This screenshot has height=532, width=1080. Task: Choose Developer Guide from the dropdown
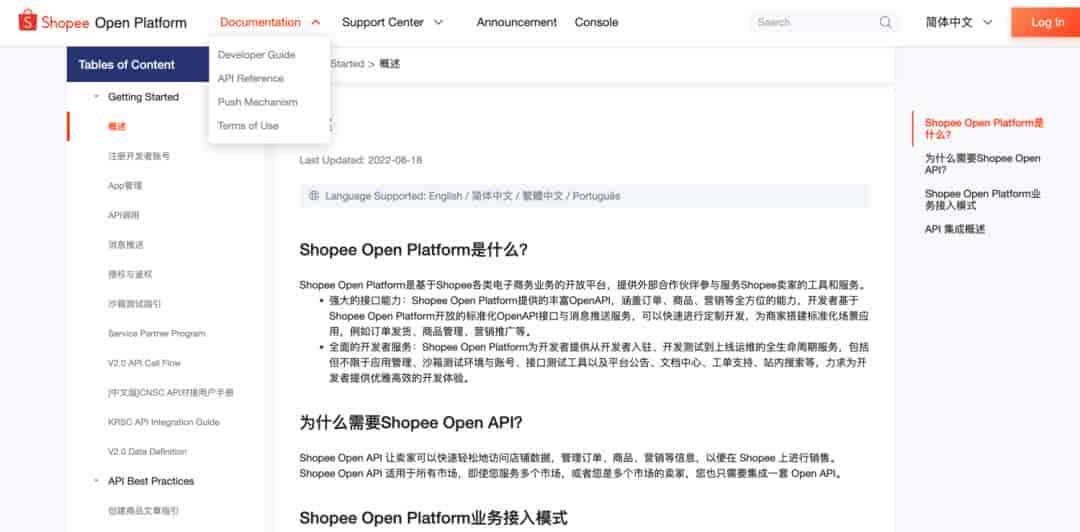tap(256, 54)
